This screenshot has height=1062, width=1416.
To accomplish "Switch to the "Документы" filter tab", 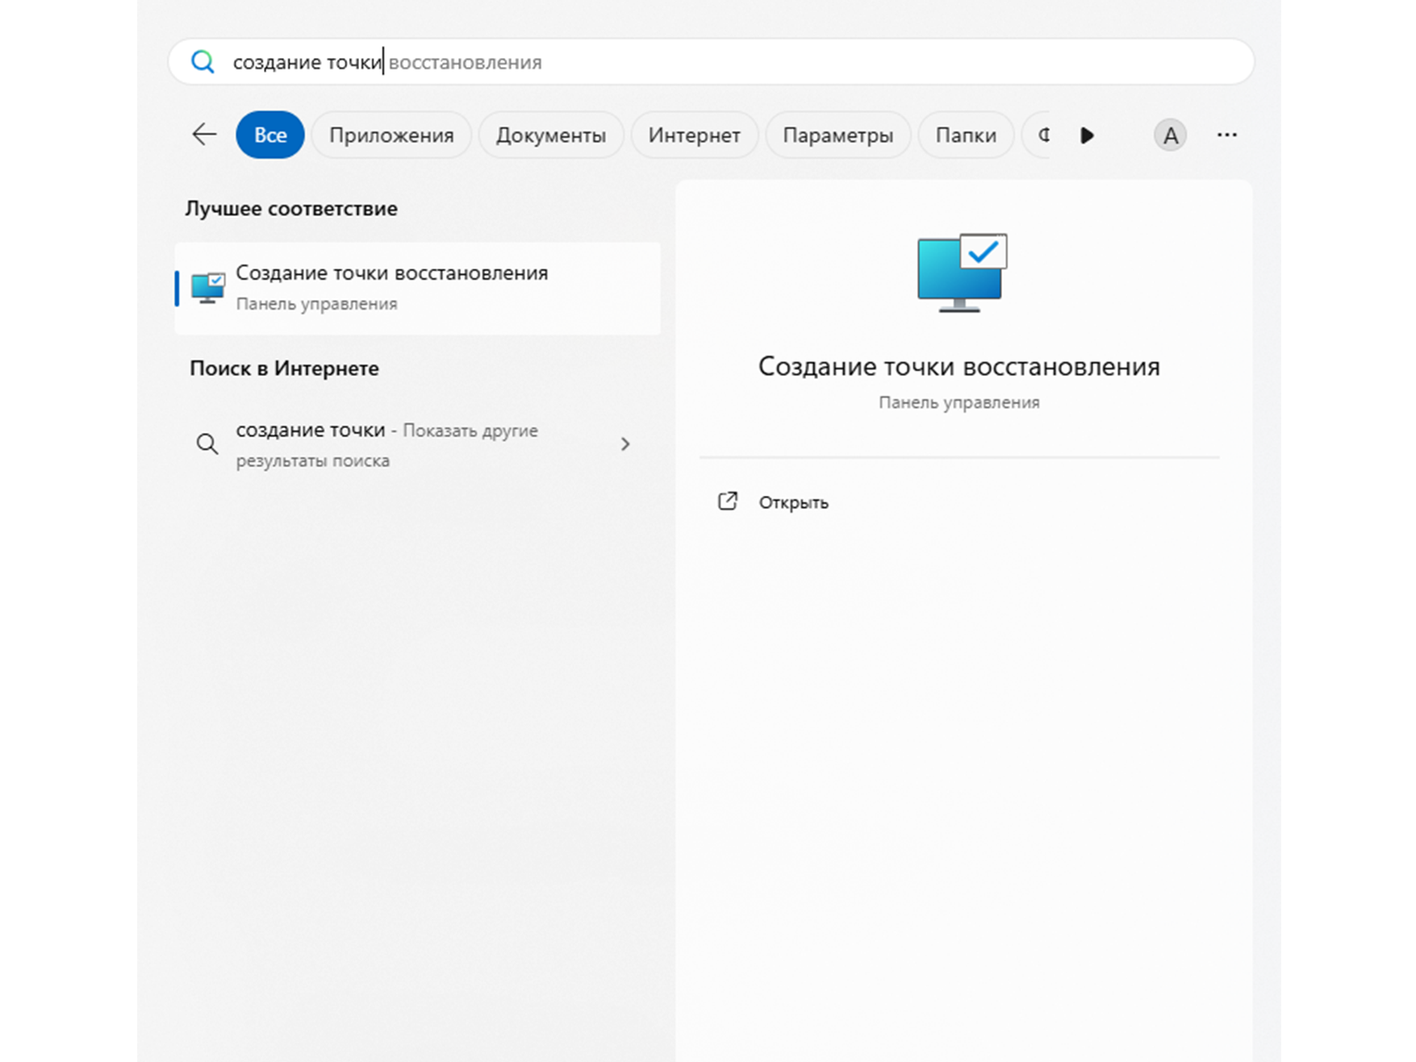I will 551,135.
